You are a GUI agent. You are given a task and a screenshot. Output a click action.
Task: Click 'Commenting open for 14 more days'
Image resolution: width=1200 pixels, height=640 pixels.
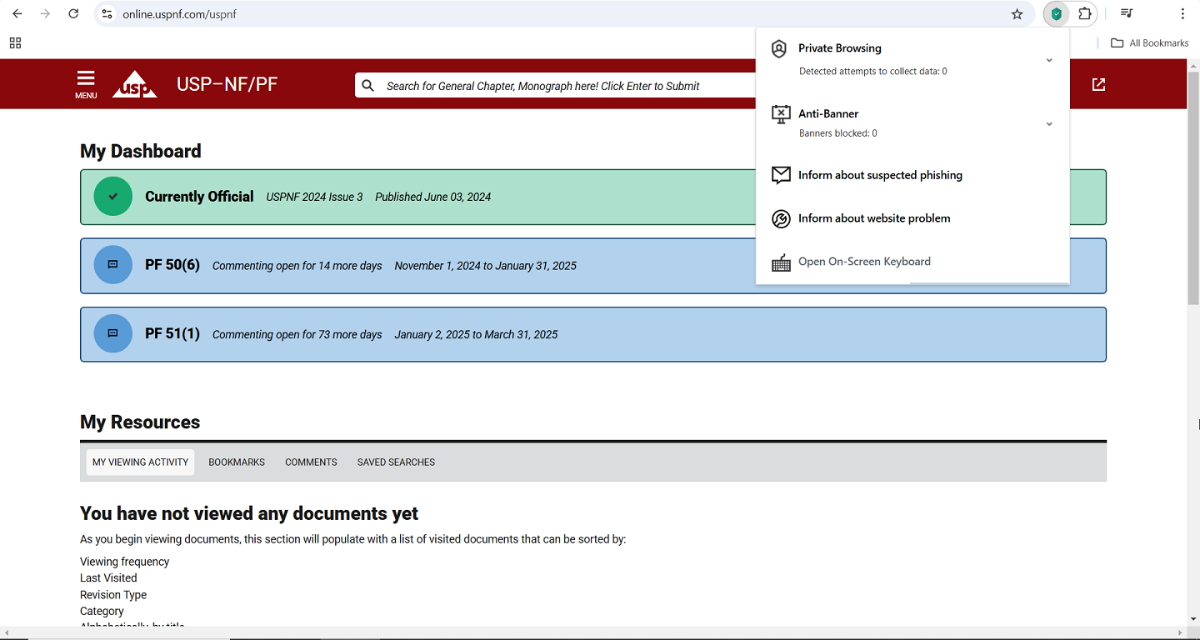tap(297, 266)
